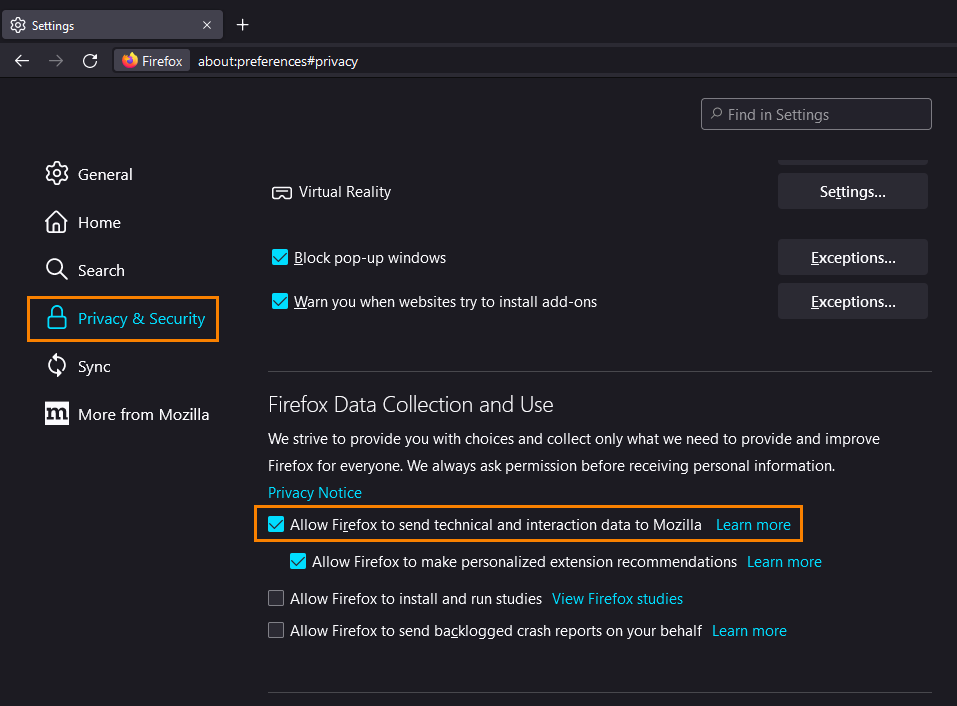Screen dimensions: 957x706
Task: Toggle Warn when websites install add-ons
Action: point(280,301)
